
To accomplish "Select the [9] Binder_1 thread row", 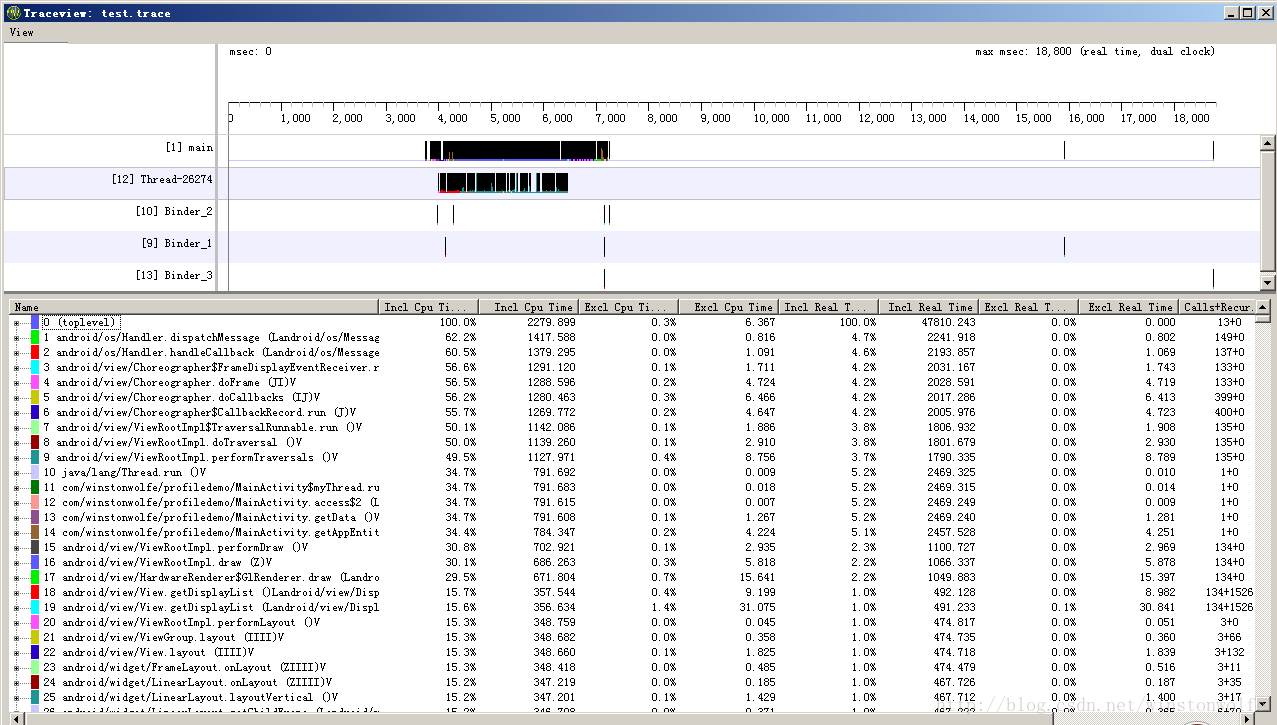I will [631, 246].
